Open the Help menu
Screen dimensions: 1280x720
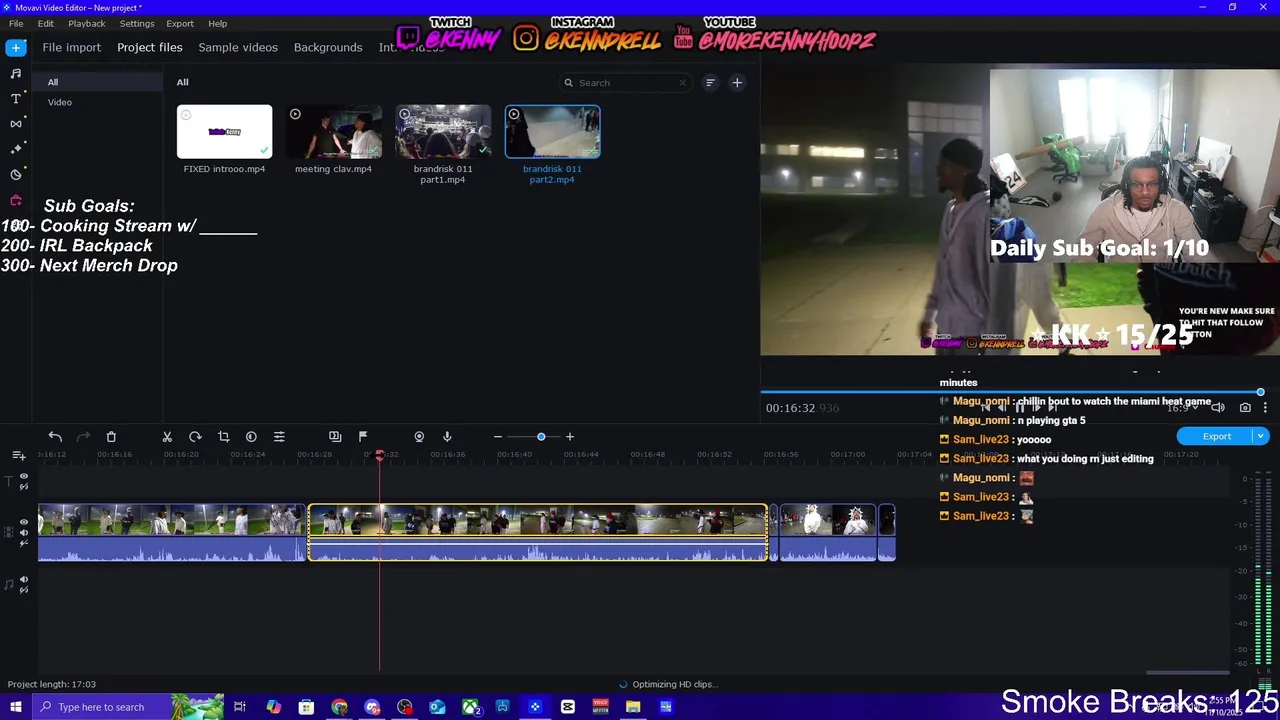tap(217, 23)
